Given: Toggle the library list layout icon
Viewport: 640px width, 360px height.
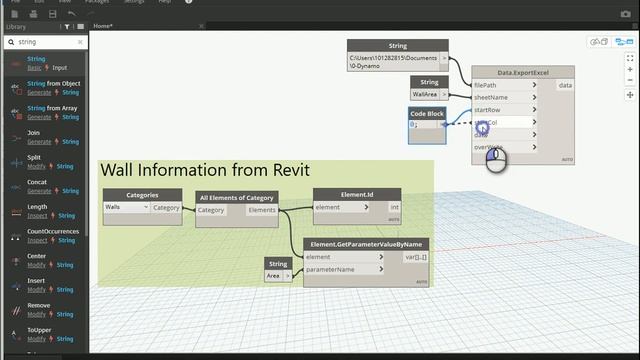Looking at the screenshot, I should pyautogui.click(x=80, y=27).
